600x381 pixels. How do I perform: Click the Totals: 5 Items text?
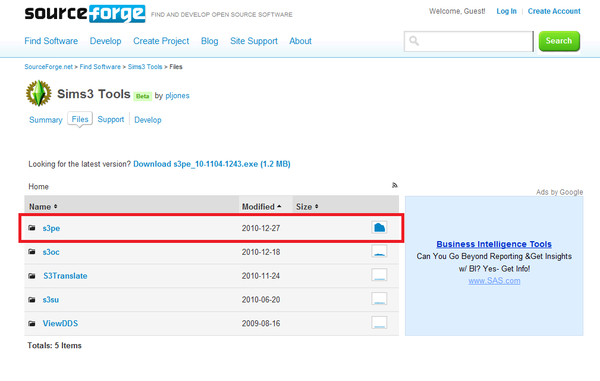tap(54, 345)
